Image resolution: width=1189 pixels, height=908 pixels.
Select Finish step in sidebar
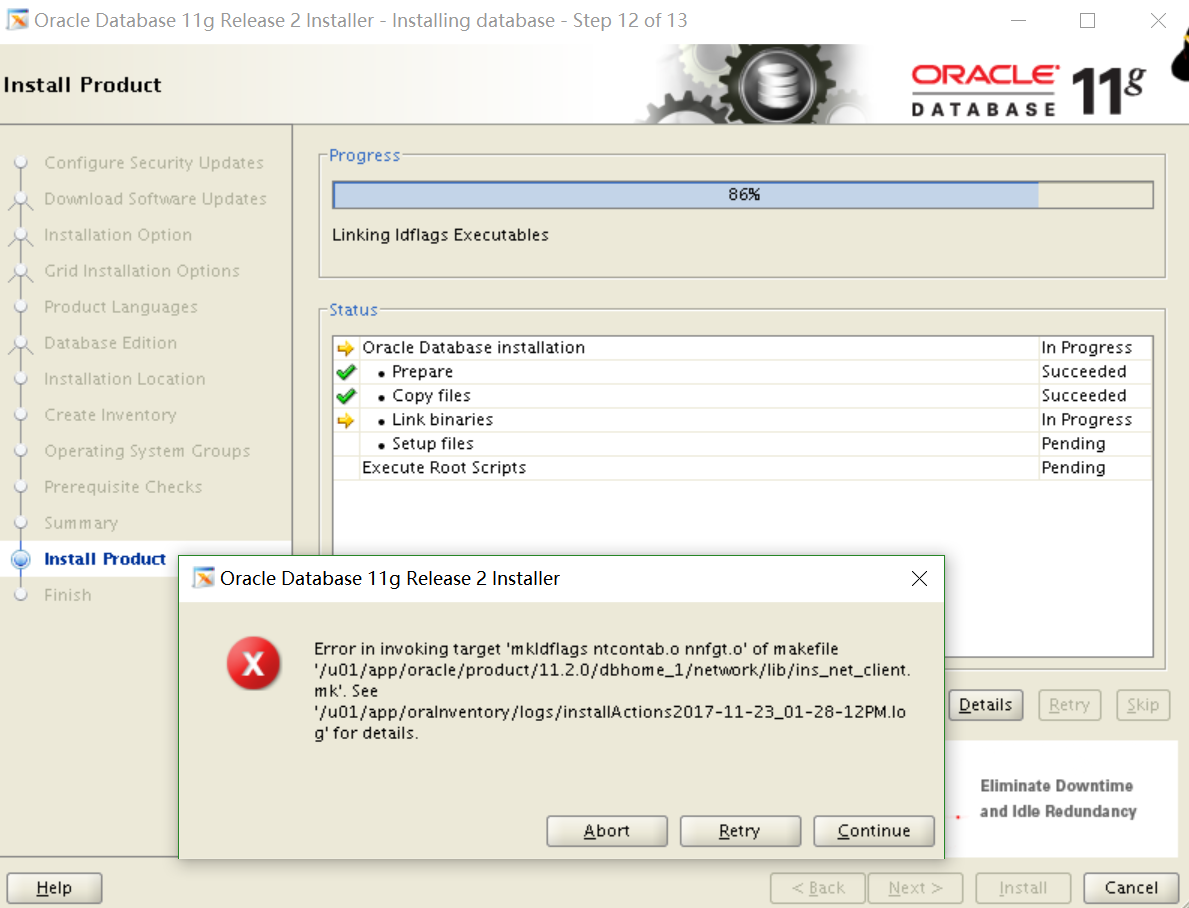pos(67,595)
